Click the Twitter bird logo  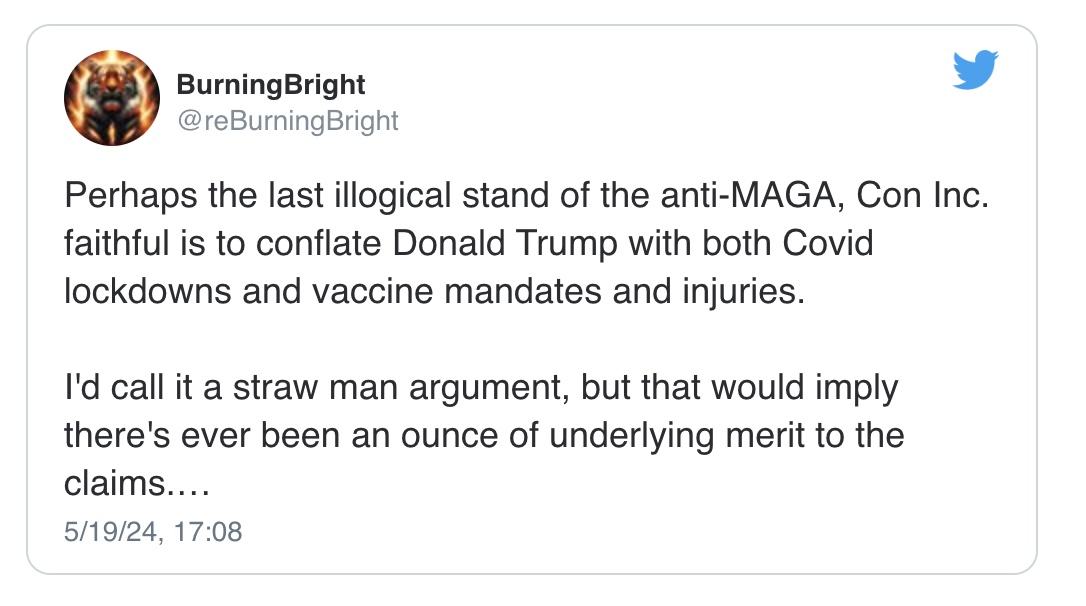pos(976,71)
